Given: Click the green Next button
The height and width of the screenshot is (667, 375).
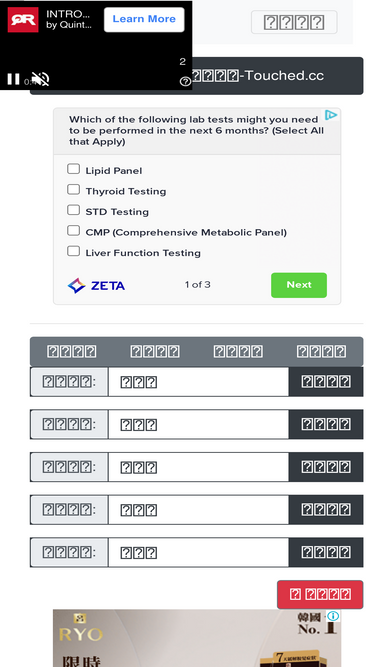Looking at the screenshot, I should tap(299, 285).
